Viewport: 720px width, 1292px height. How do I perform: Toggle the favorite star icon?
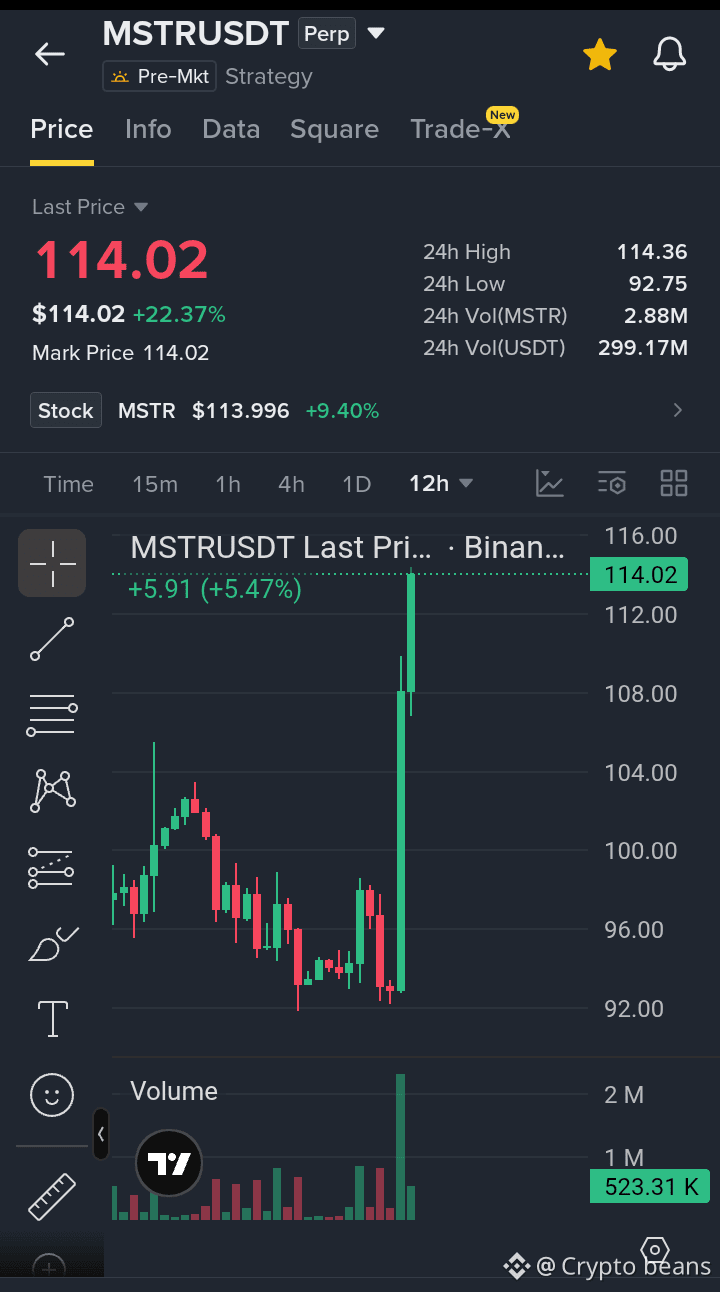pyautogui.click(x=600, y=55)
